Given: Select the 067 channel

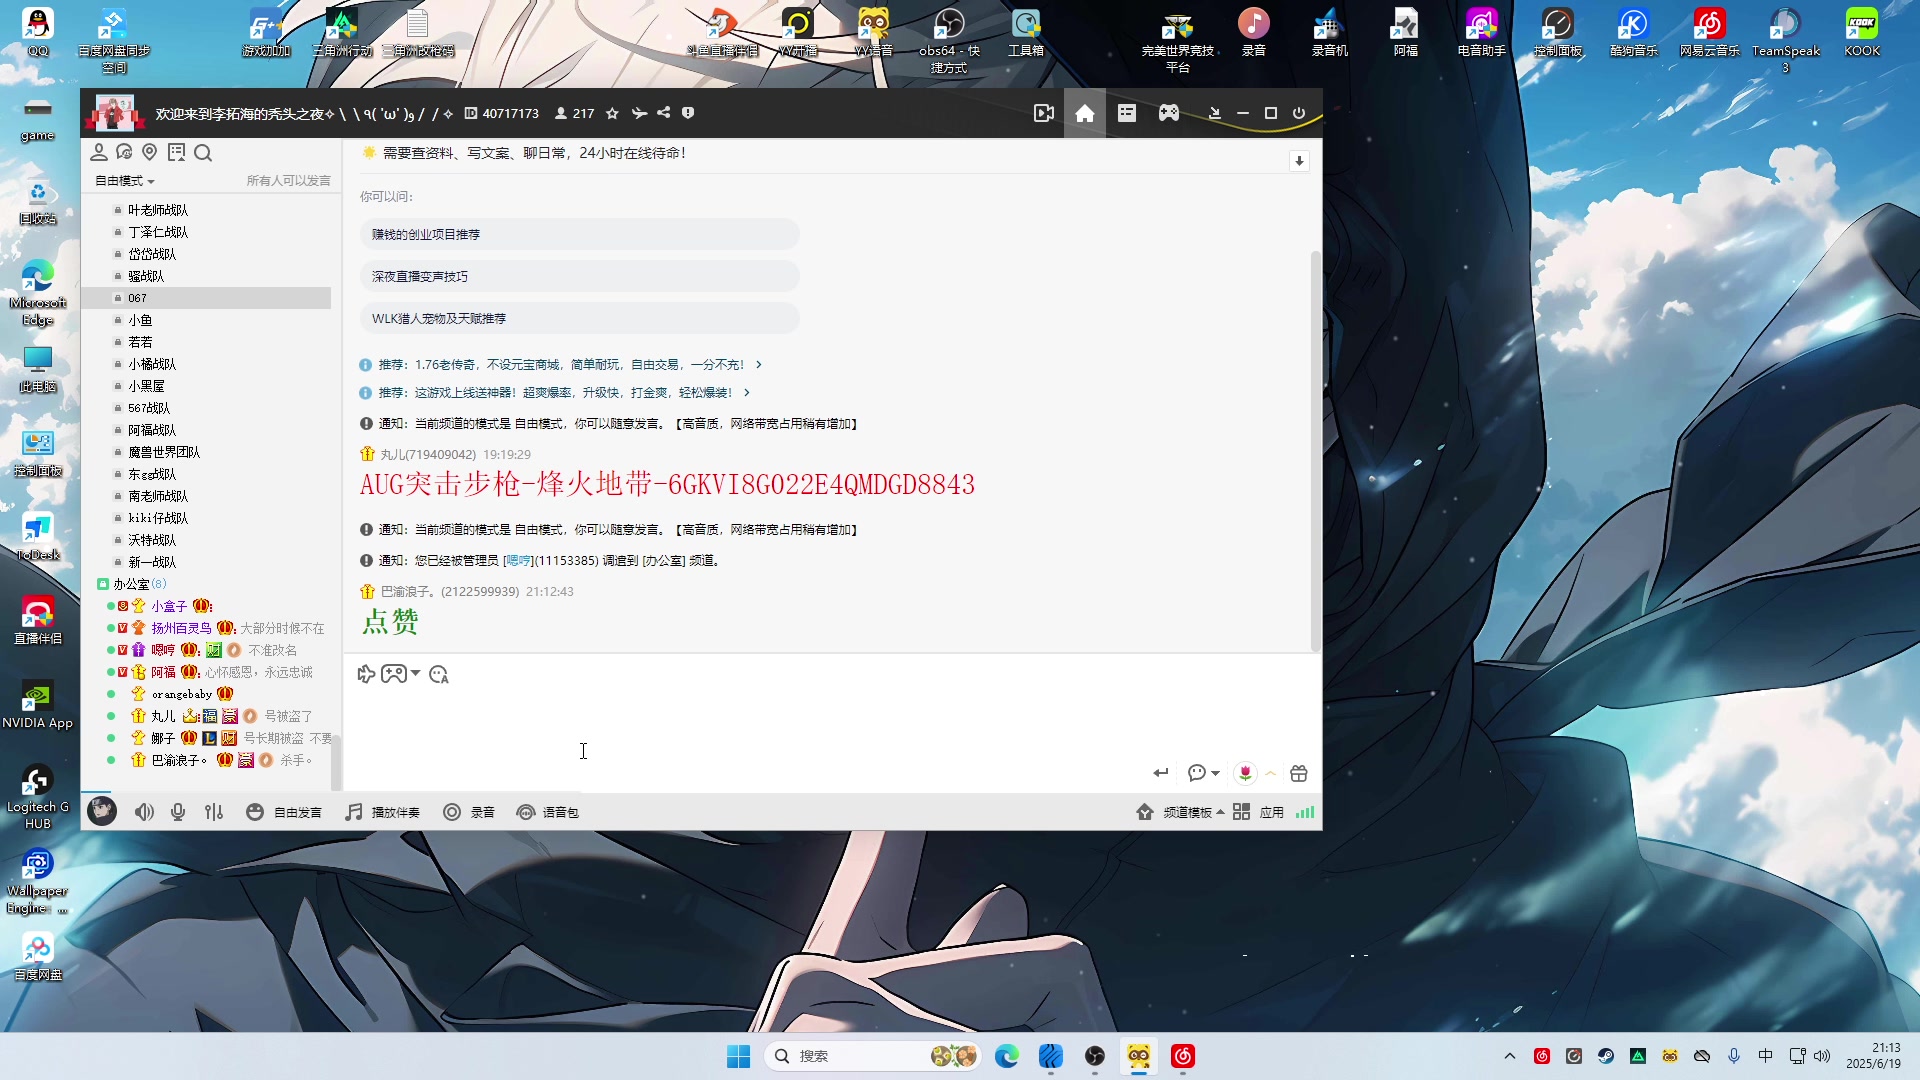Looking at the screenshot, I should [206, 298].
